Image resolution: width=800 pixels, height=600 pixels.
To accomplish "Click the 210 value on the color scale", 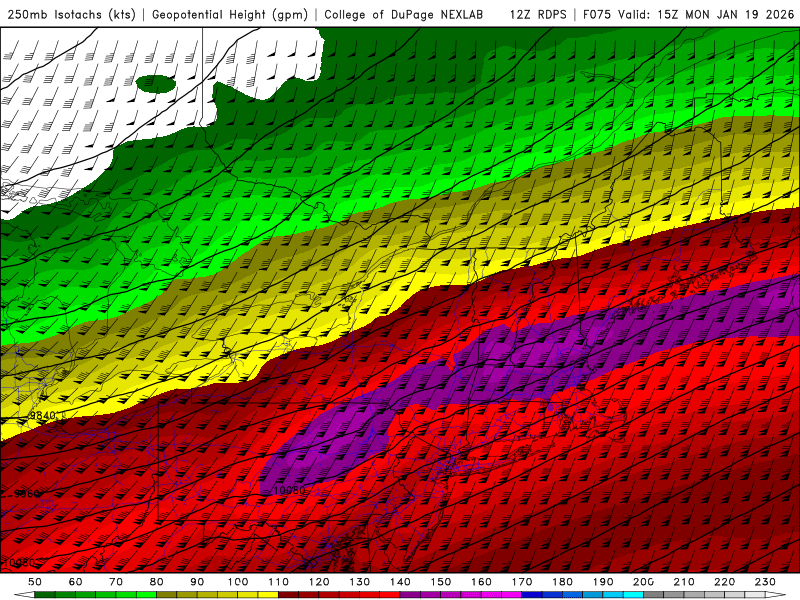I will click(x=685, y=582).
